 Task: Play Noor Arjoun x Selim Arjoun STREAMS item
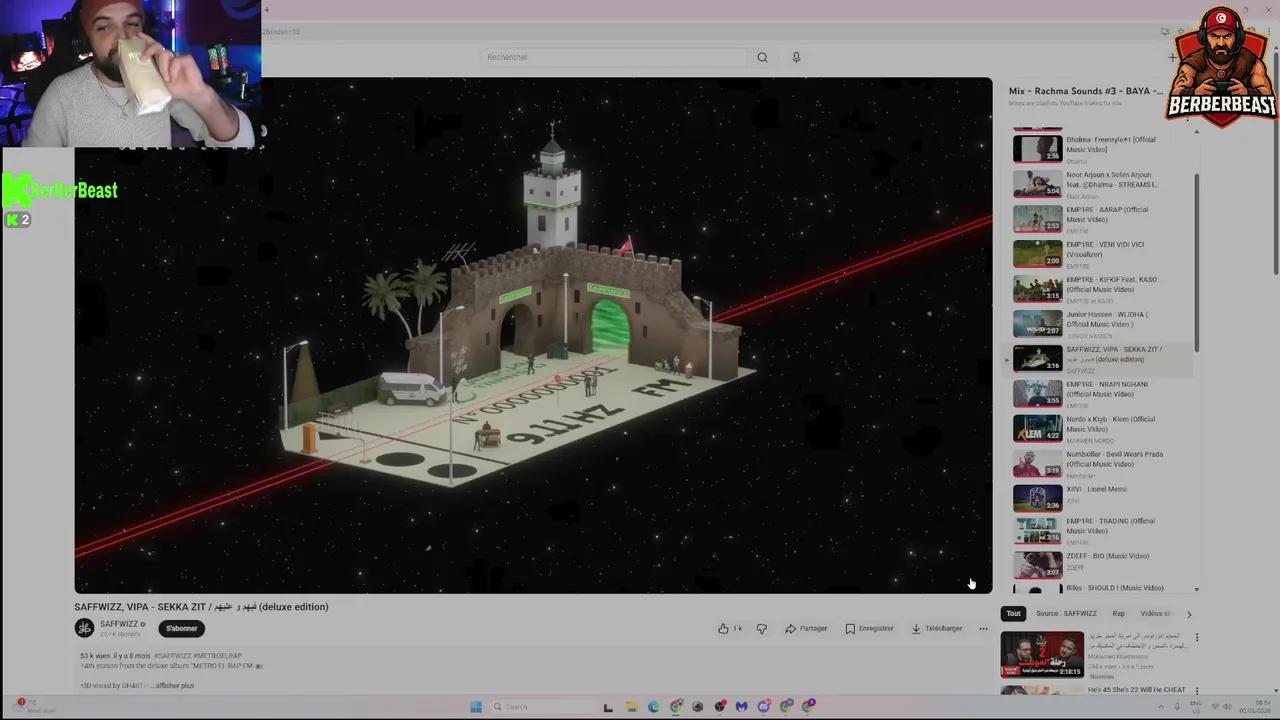(x=1100, y=184)
